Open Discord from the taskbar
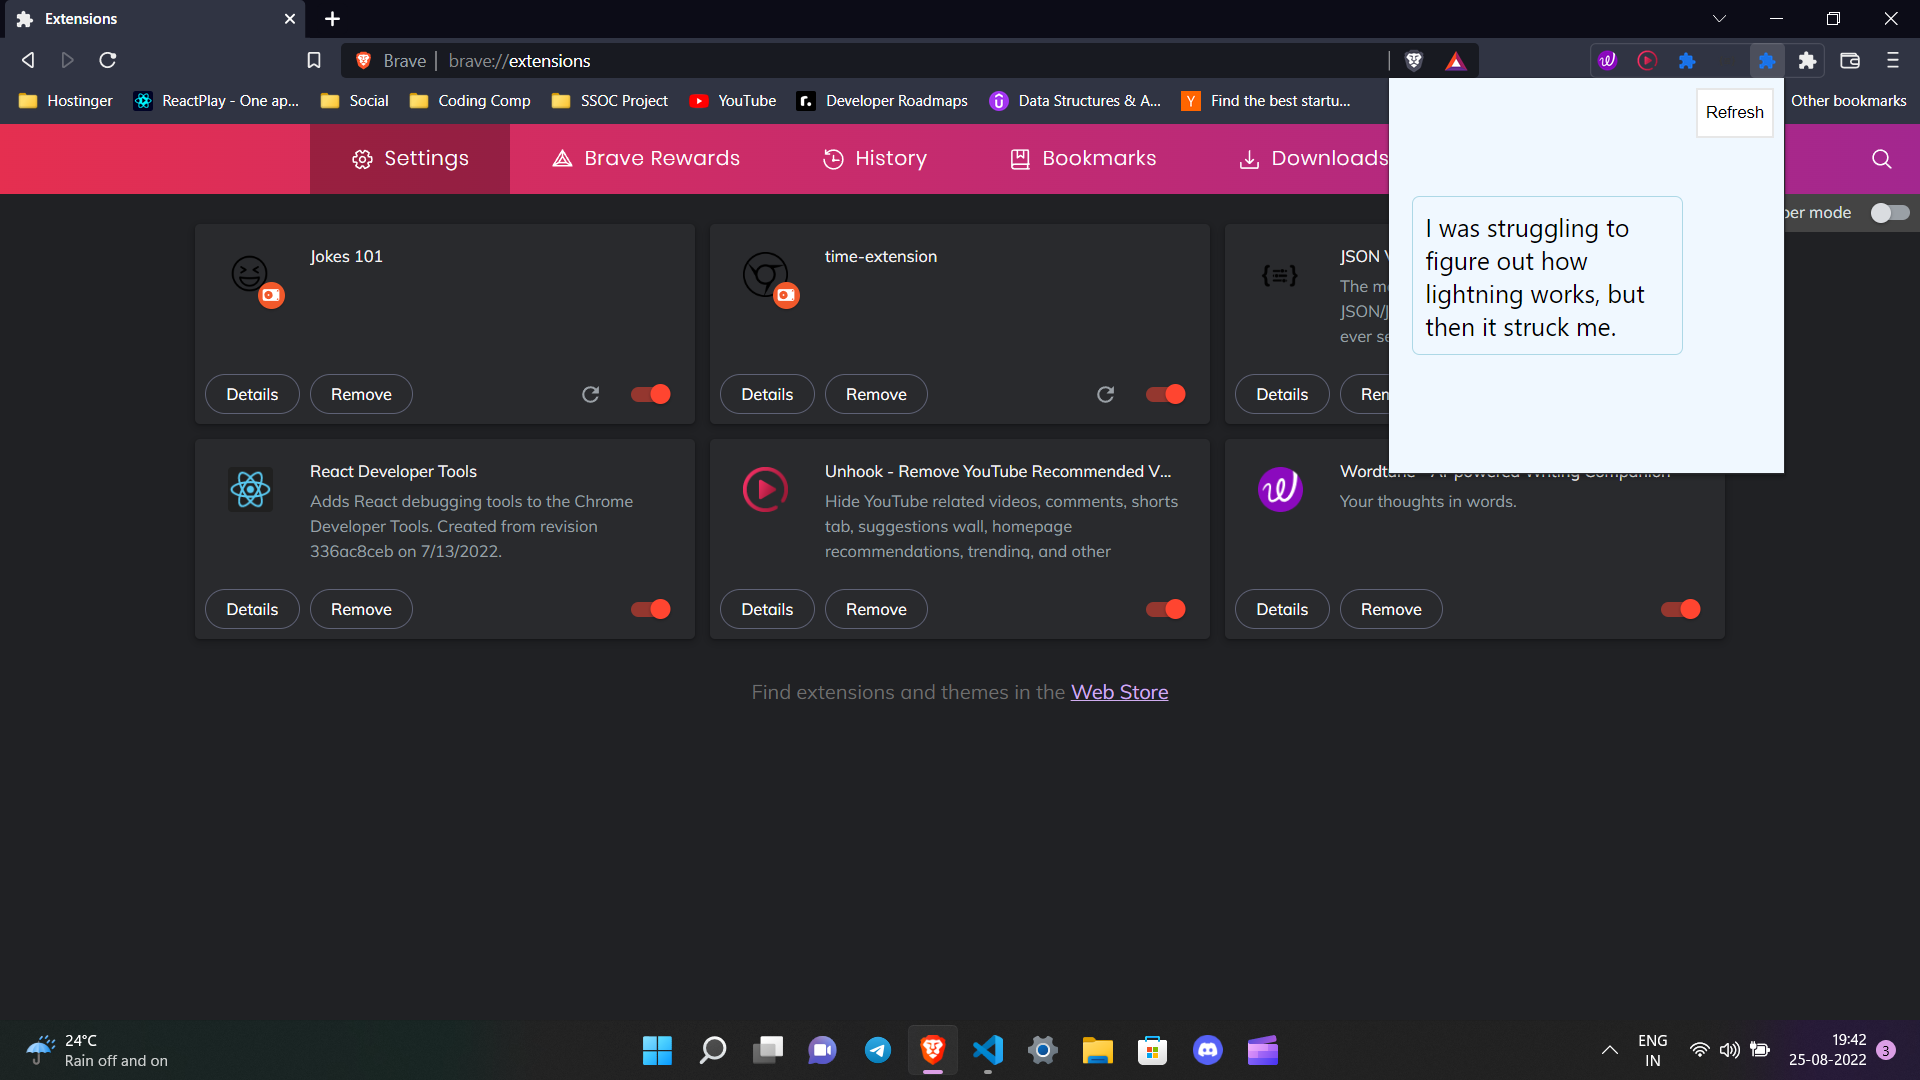 click(x=1207, y=1050)
